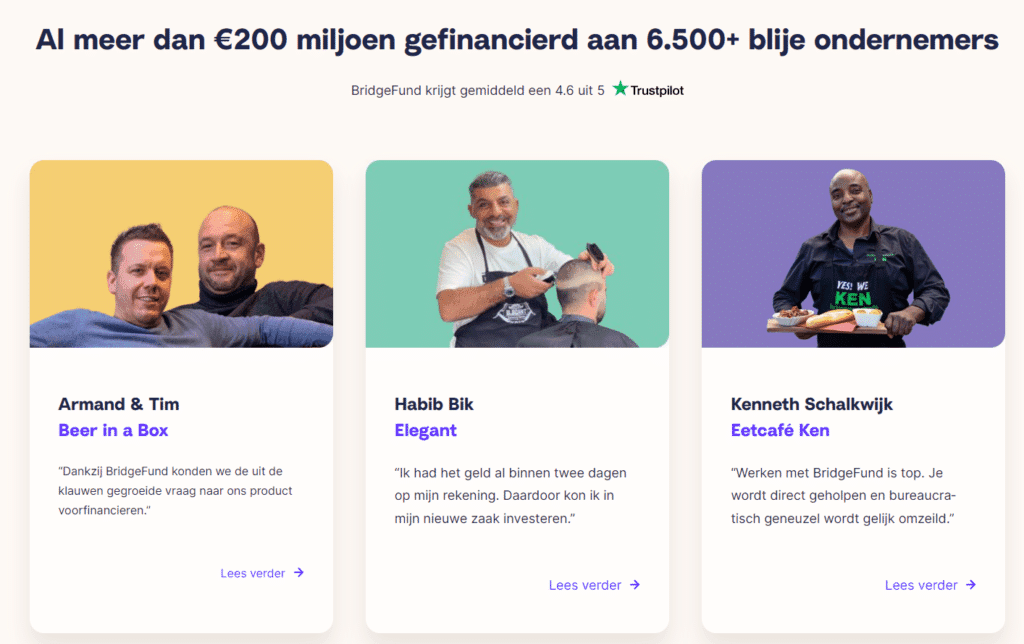The width and height of the screenshot is (1024, 644).
Task: Click the Armand & Tim name heading
Action: pos(119,404)
